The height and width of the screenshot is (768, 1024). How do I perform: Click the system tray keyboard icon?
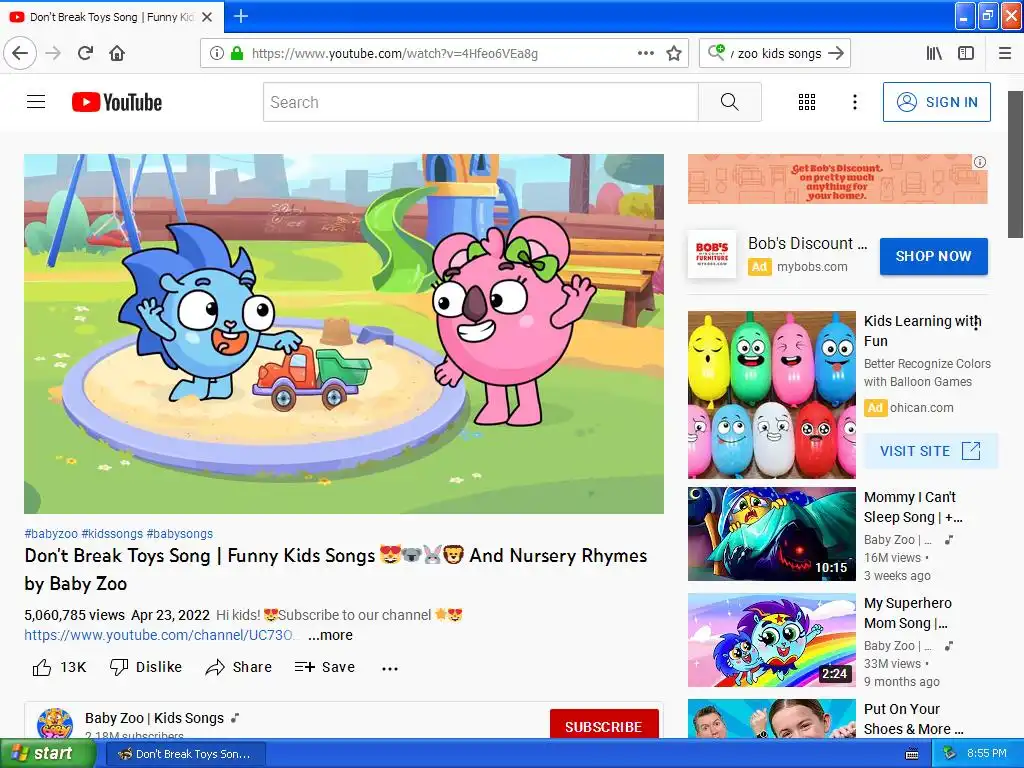pos(912,754)
